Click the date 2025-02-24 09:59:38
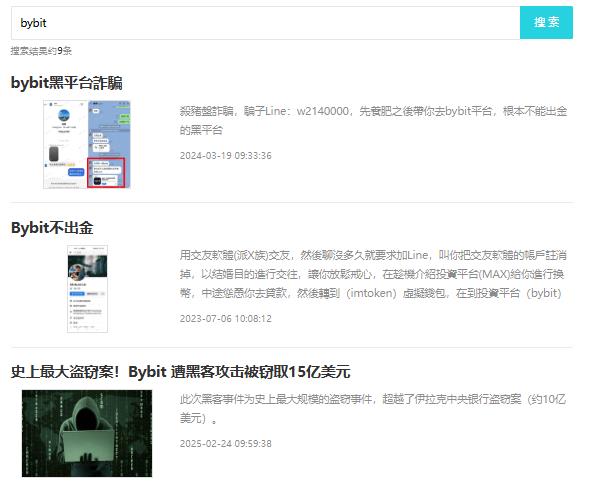 tap(225, 443)
